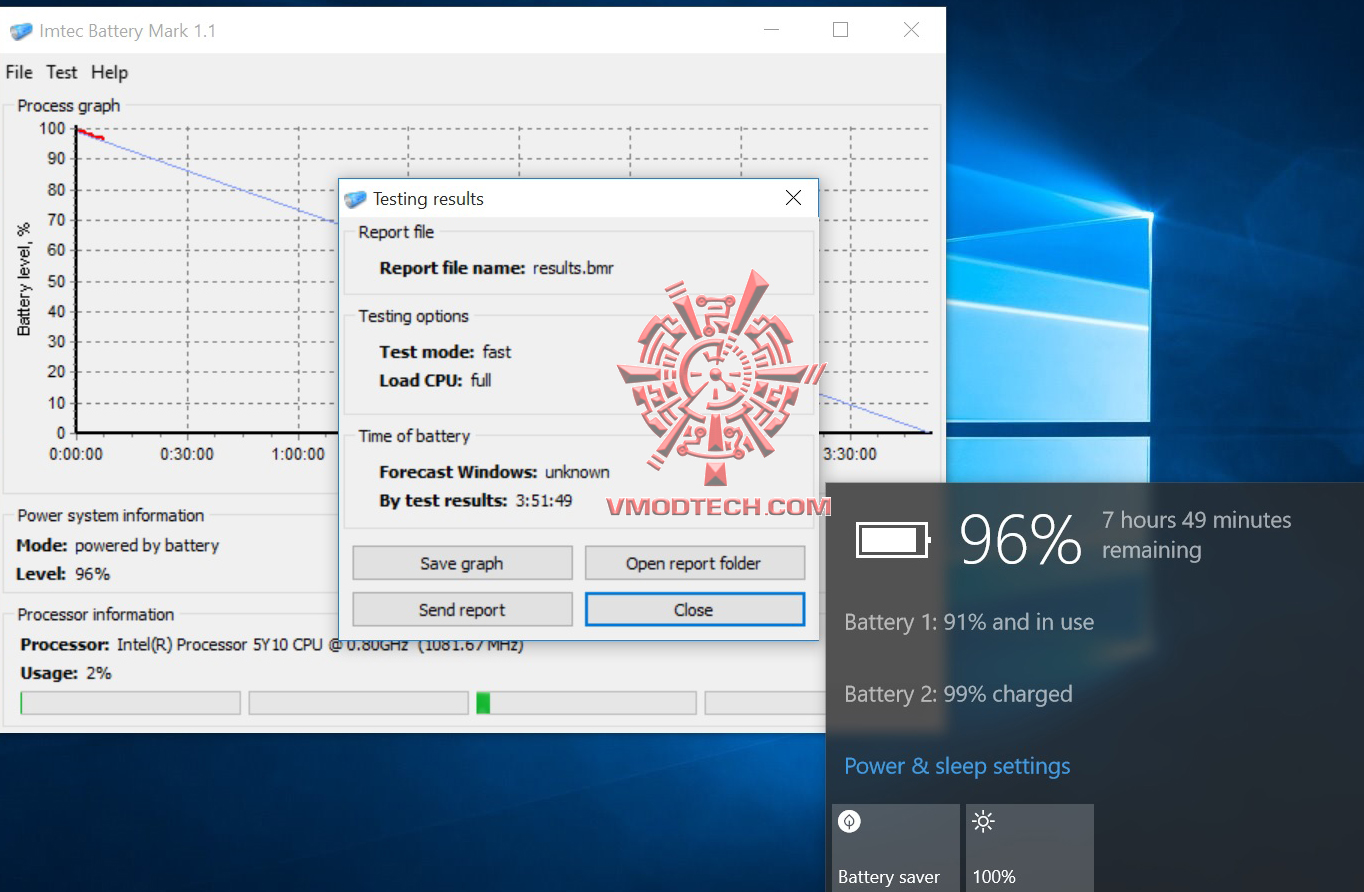Click '7 hours 49 minutes remaining' text
Viewport: 1364px width, 892px height.
click(1197, 535)
